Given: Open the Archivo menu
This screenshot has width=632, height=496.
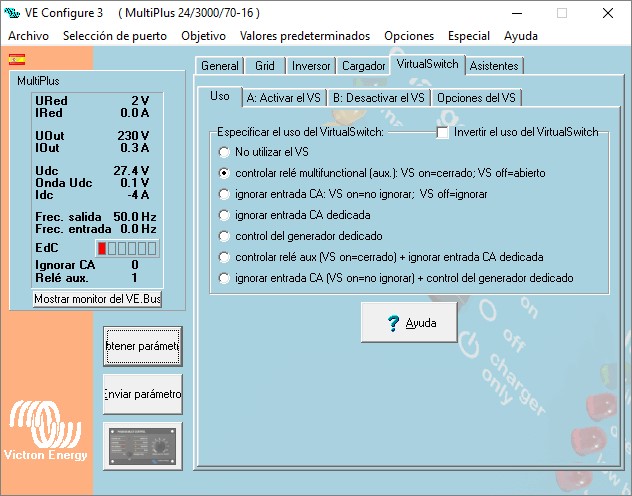Looking at the screenshot, I should coord(28,36).
